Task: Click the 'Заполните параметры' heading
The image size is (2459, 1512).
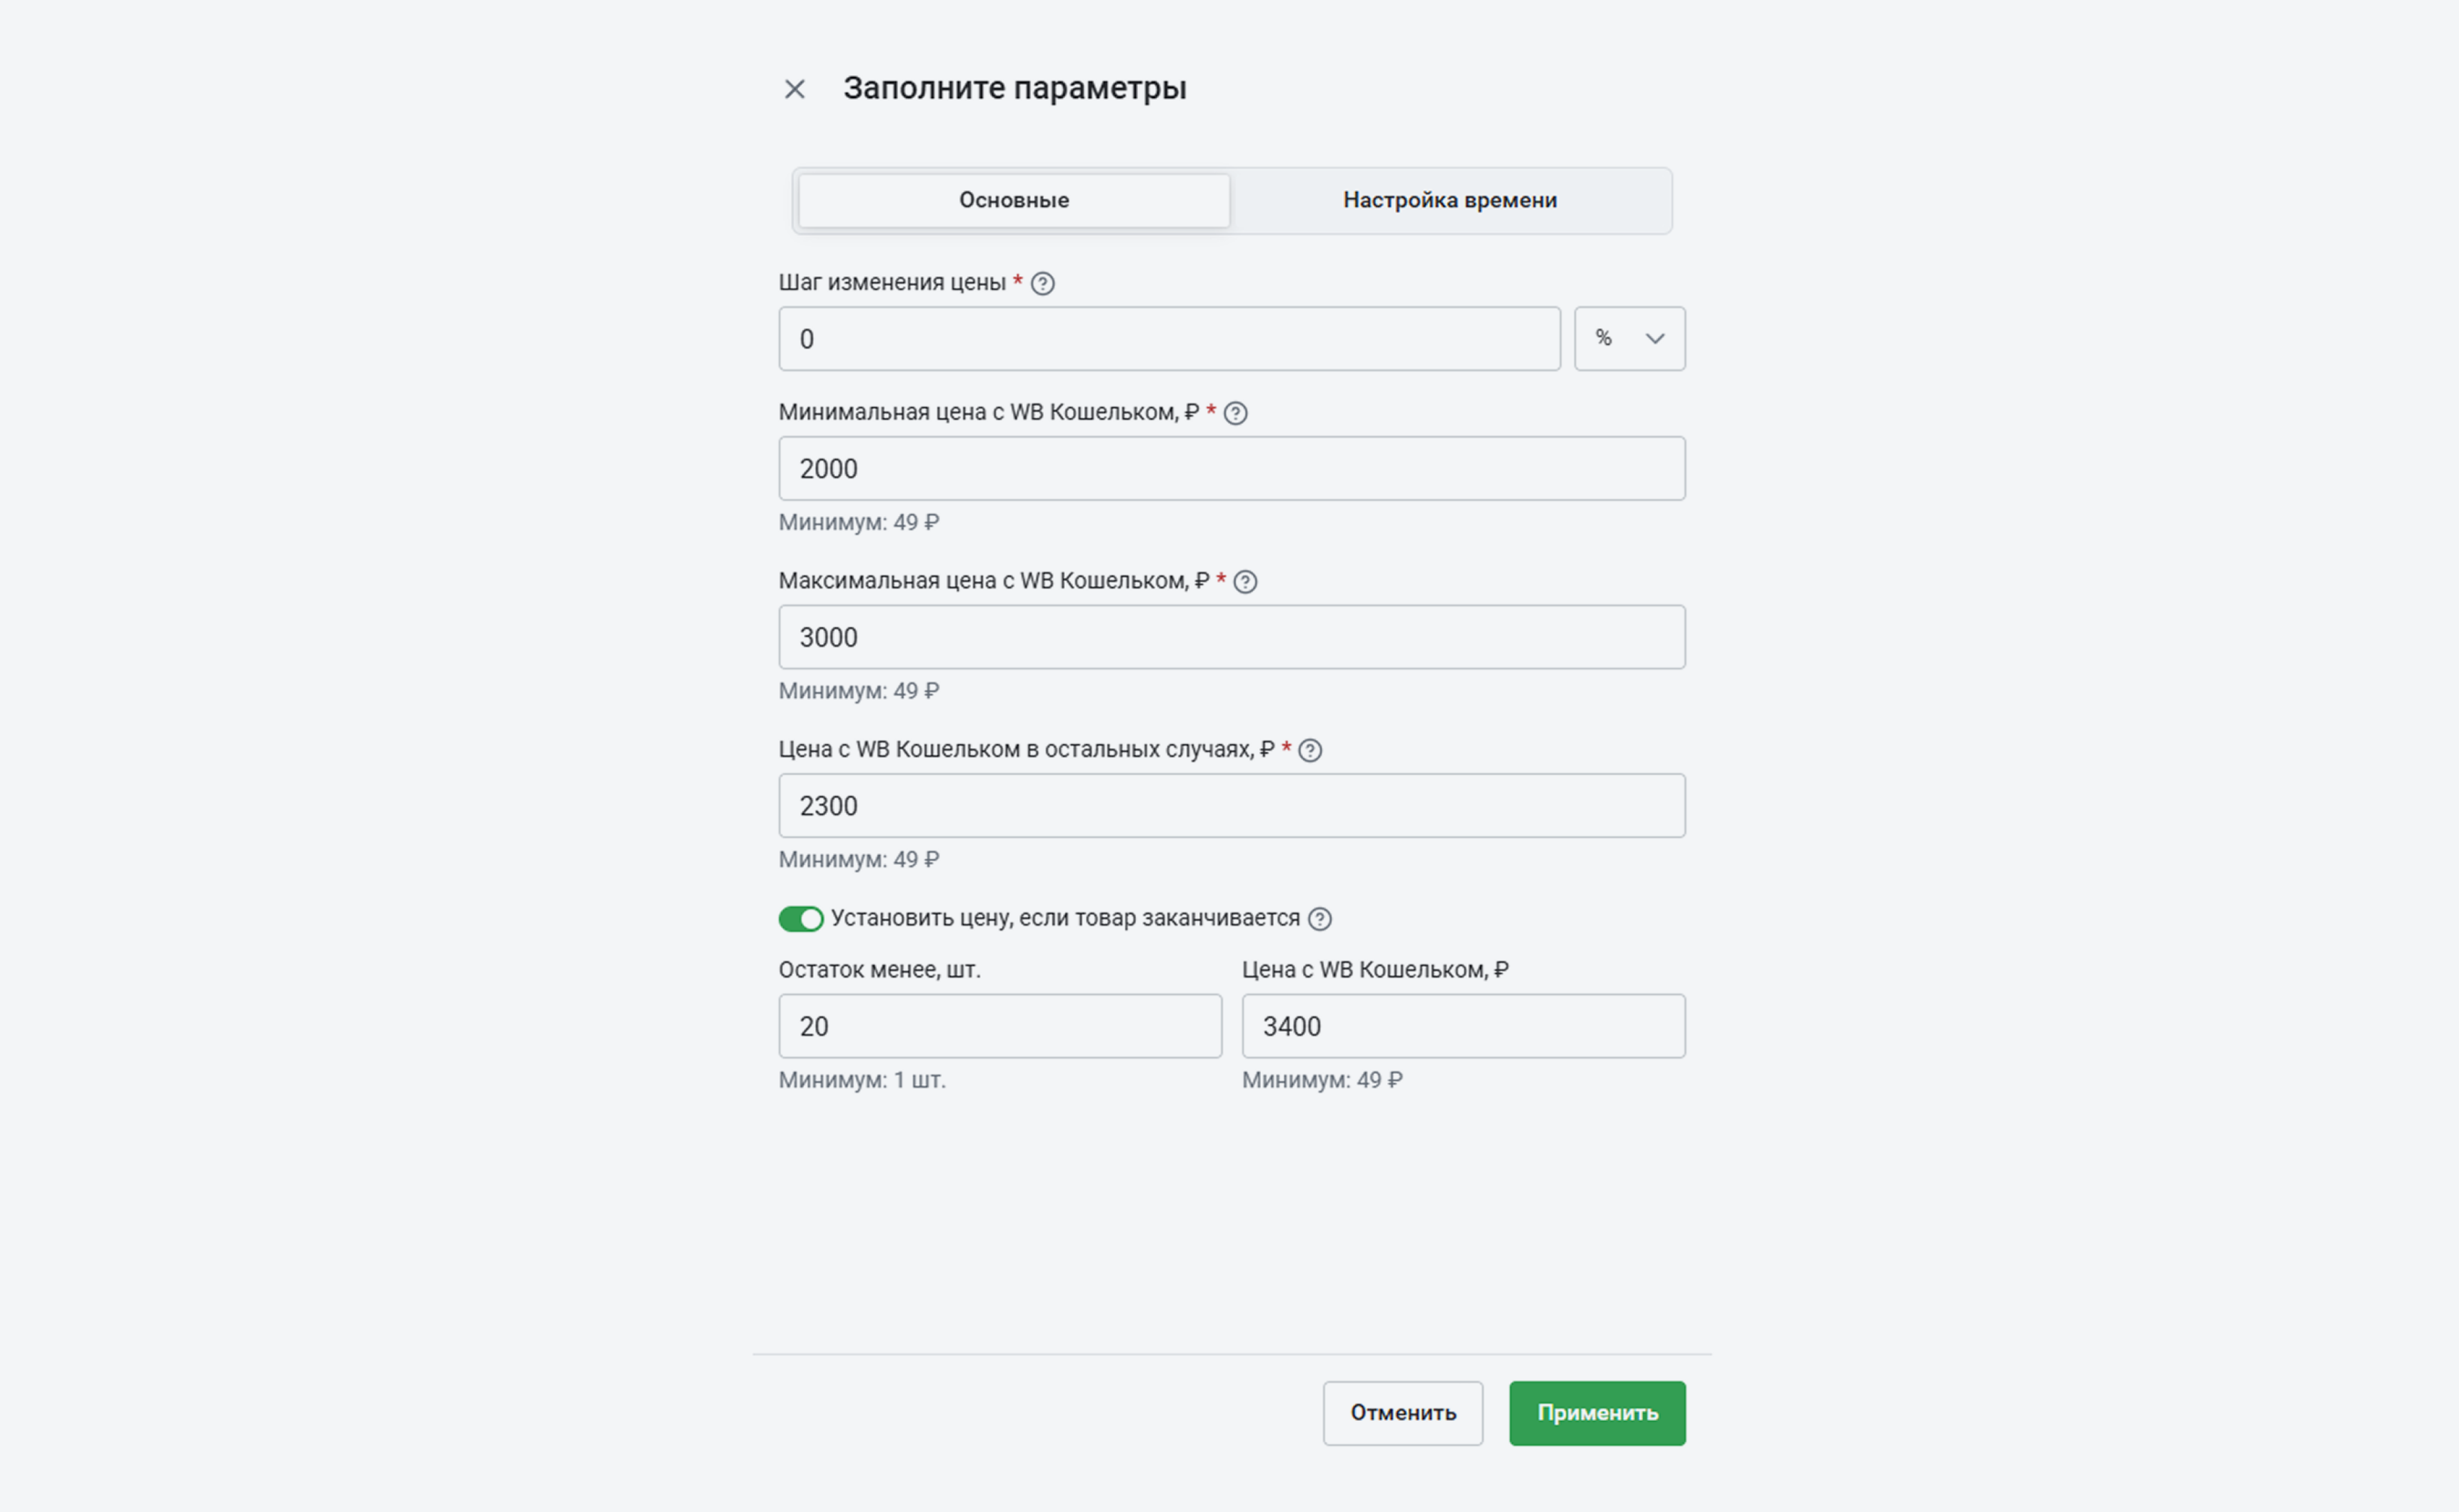Action: tap(1014, 88)
